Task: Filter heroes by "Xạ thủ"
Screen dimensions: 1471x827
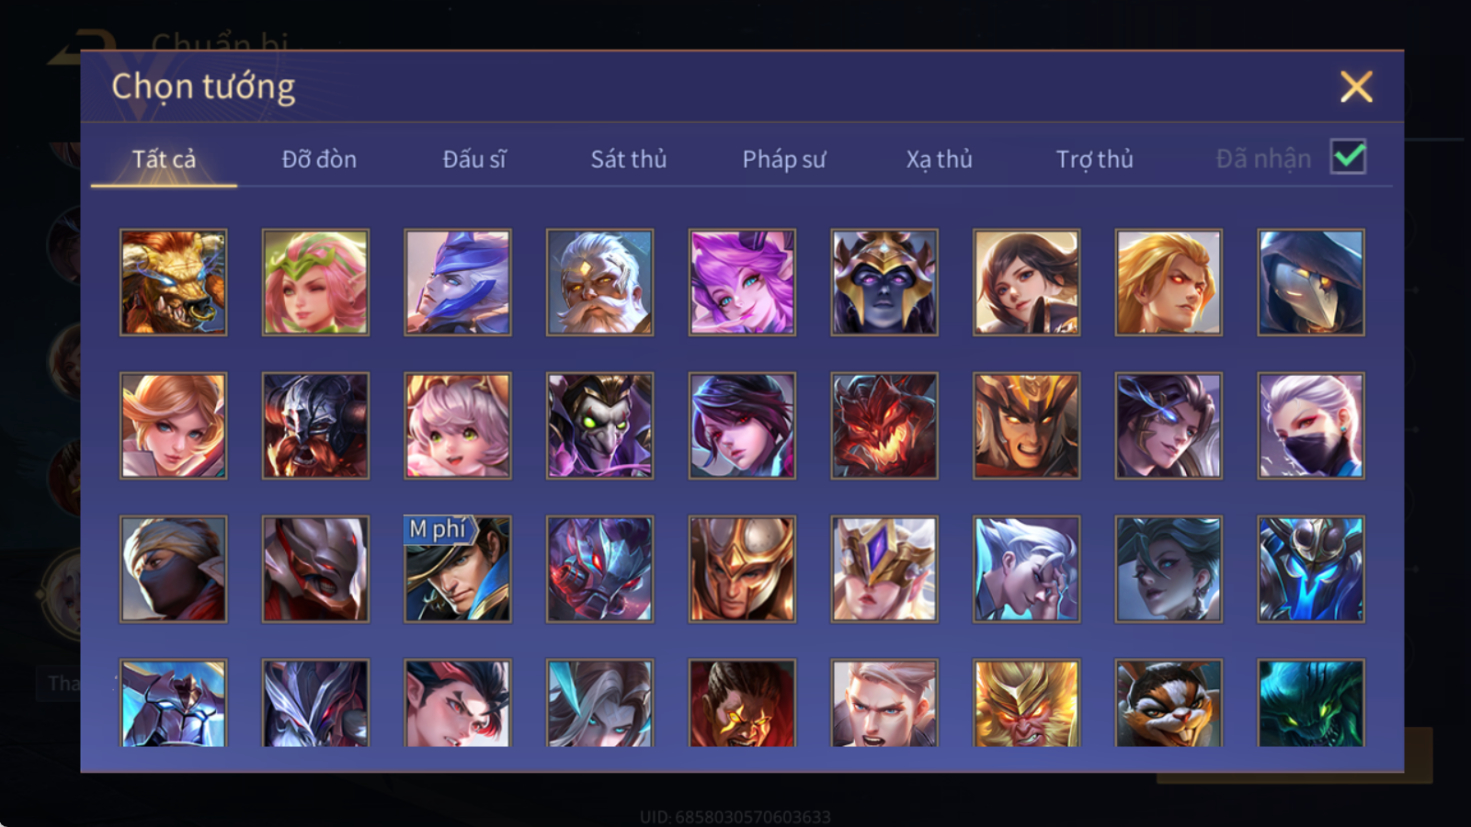Action: pos(939,159)
